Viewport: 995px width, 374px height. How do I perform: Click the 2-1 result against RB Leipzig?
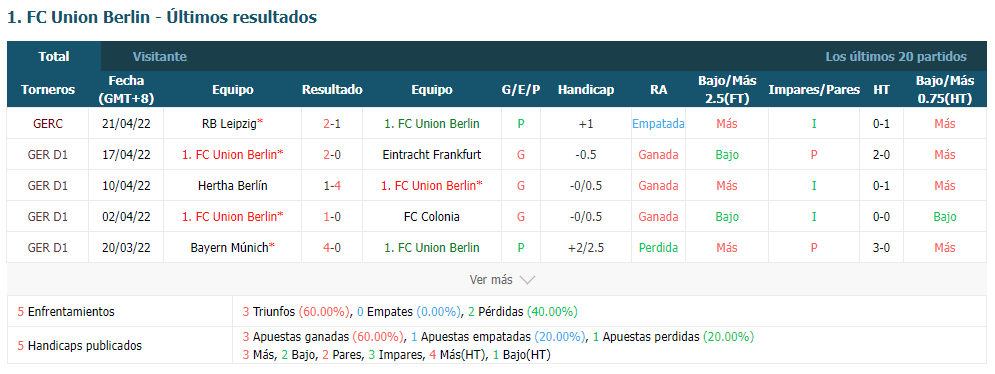pyautogui.click(x=332, y=124)
